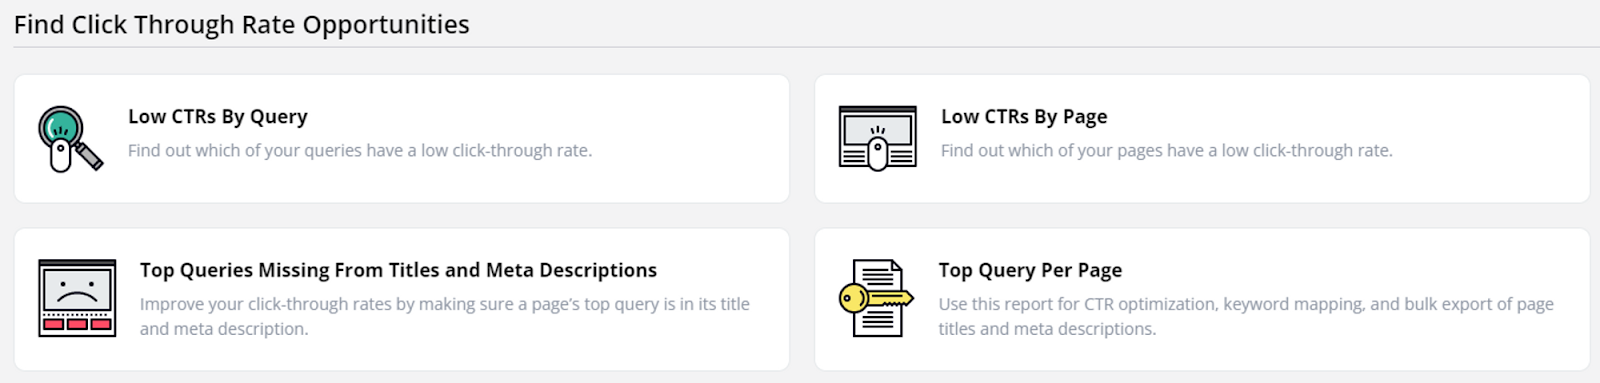Click the document with key icon
The width and height of the screenshot is (1600, 383).
coord(876,298)
